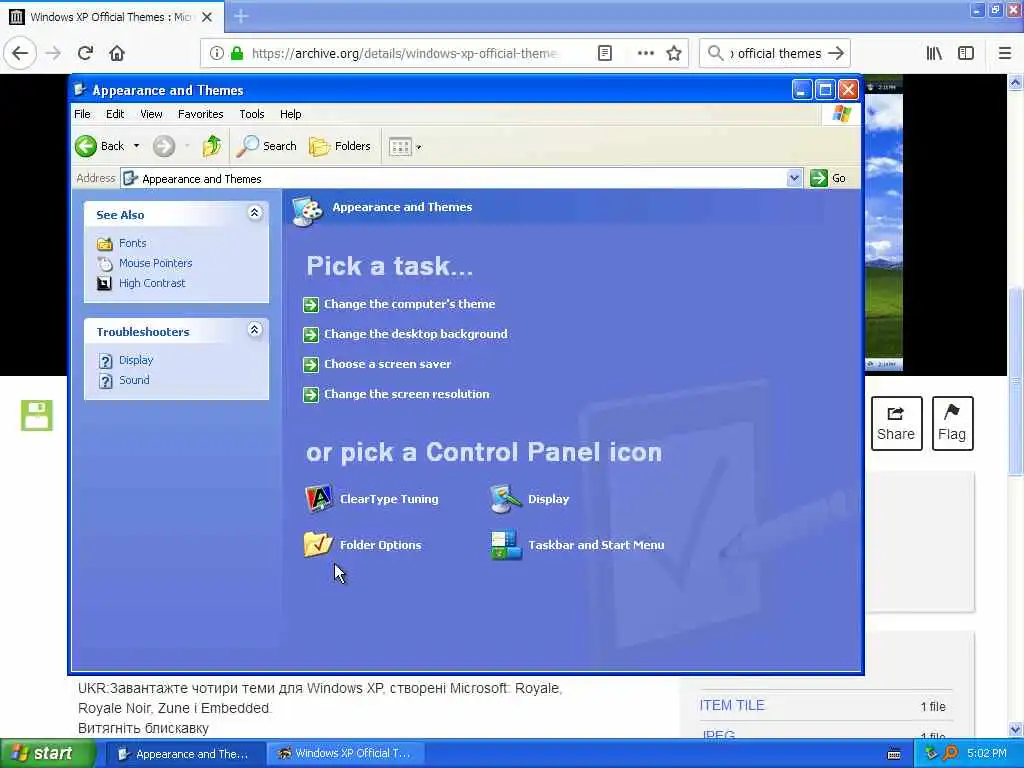The height and width of the screenshot is (768, 1024).
Task: Open the Help menu
Action: click(291, 114)
